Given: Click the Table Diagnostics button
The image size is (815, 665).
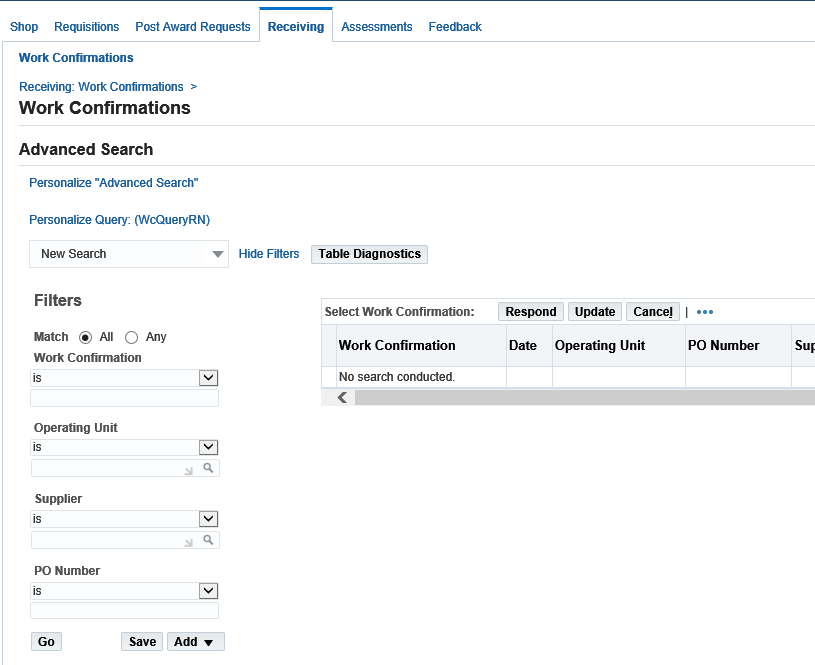Looking at the screenshot, I should 370,254.
